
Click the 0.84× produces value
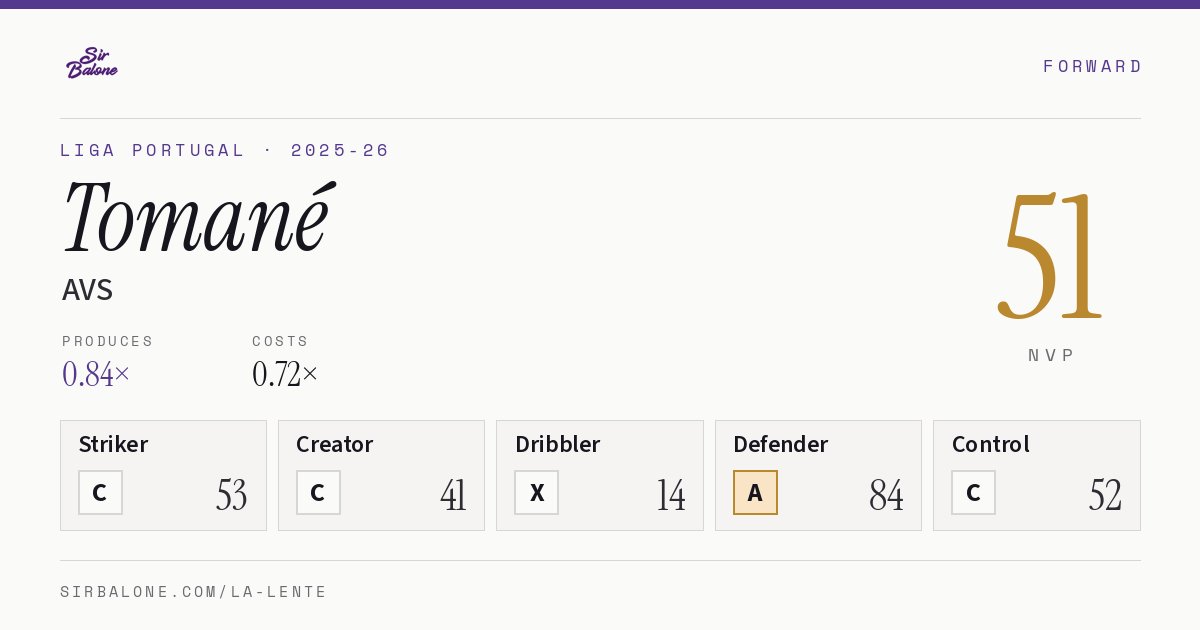click(96, 374)
